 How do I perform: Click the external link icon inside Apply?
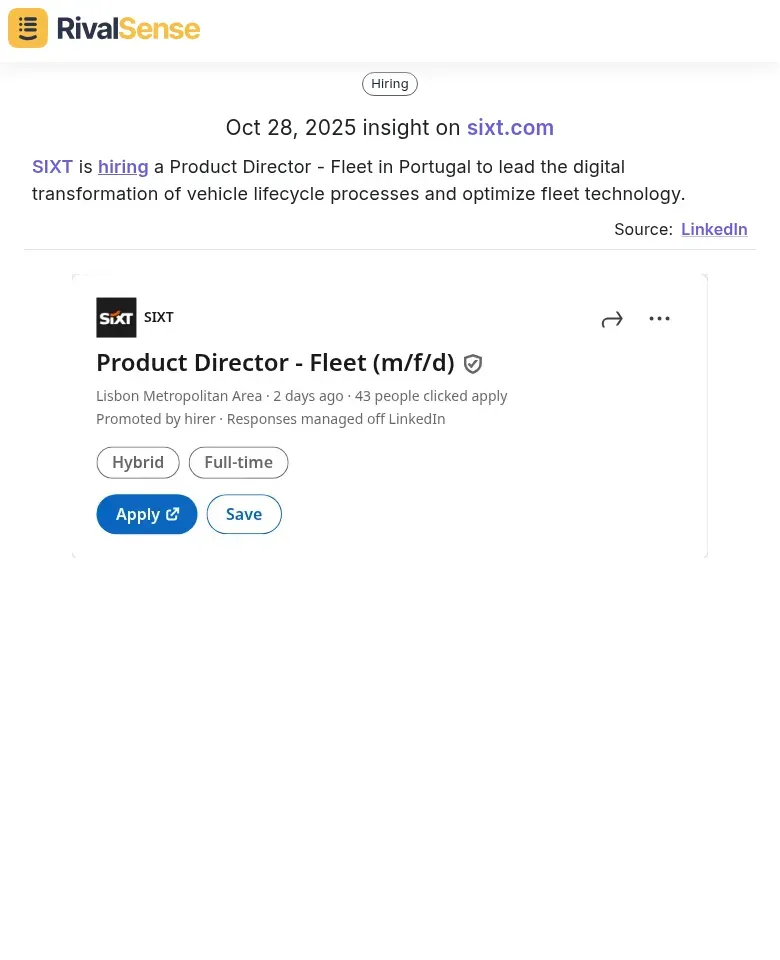point(172,513)
